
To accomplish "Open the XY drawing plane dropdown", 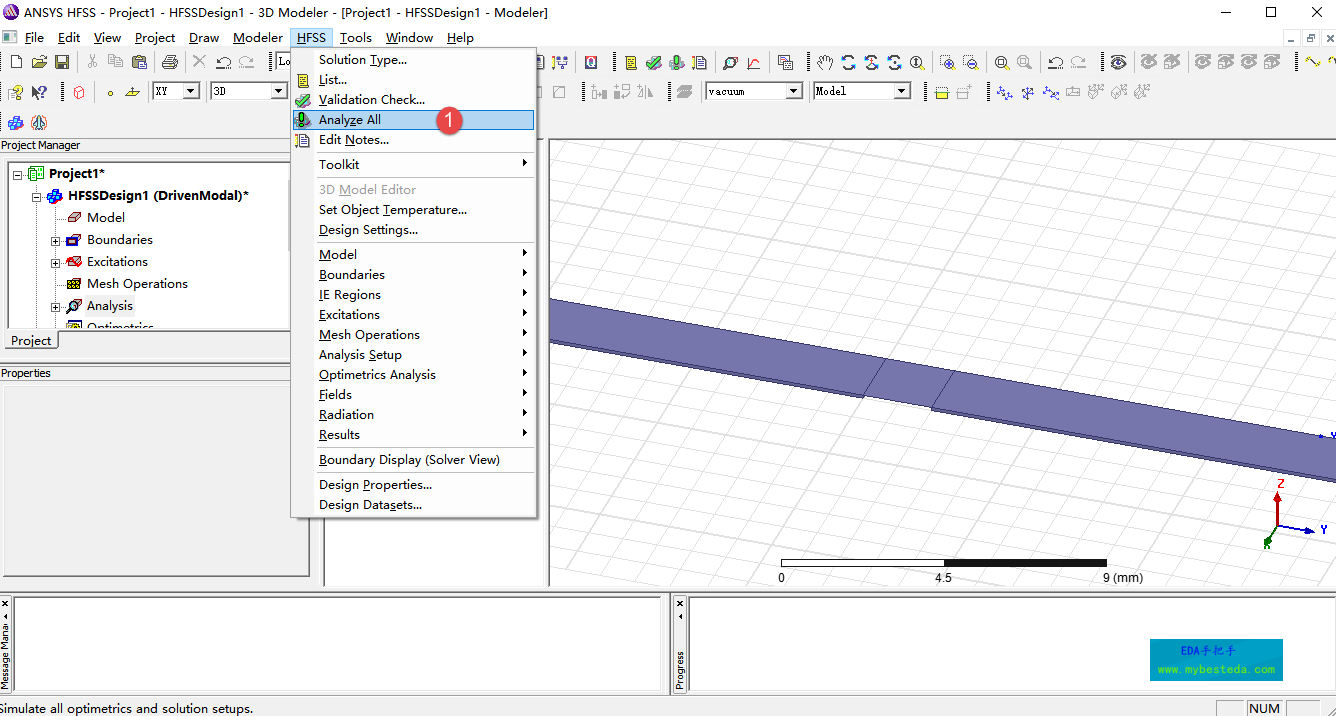I will [x=191, y=91].
